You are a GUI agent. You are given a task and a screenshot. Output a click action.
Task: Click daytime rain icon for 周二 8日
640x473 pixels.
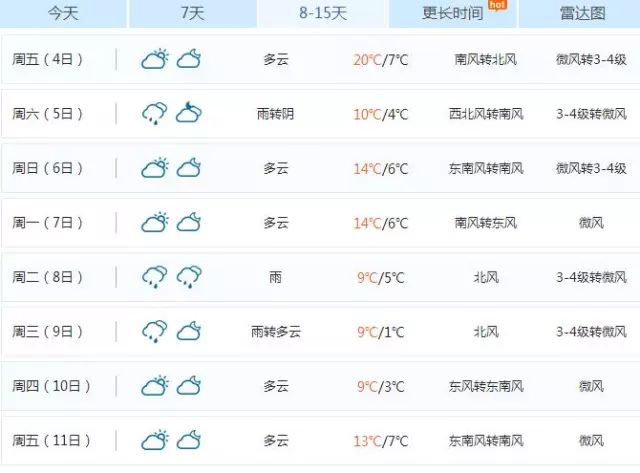[155, 277]
